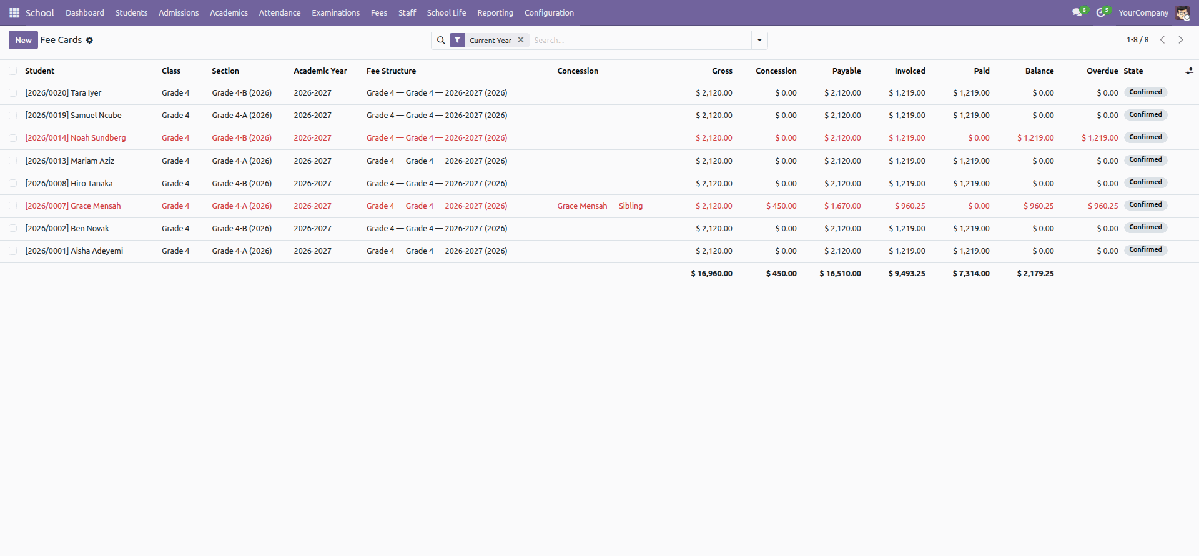Open the Students menu
This screenshot has height=556, width=1199.
pos(132,13)
